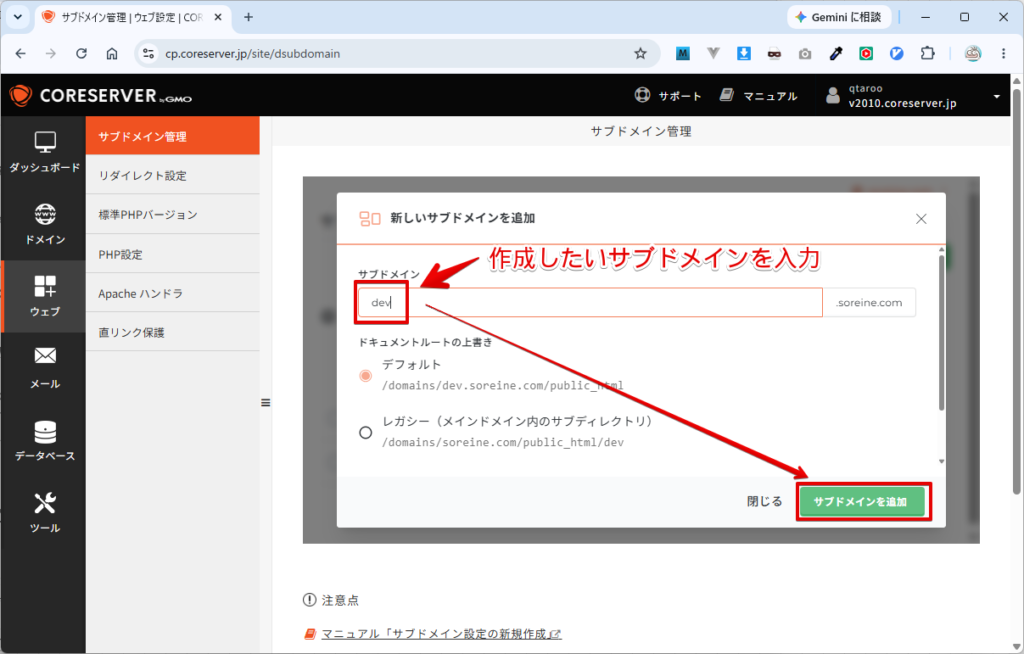Click the browser address bar URL
1024x654 pixels.
point(253,54)
